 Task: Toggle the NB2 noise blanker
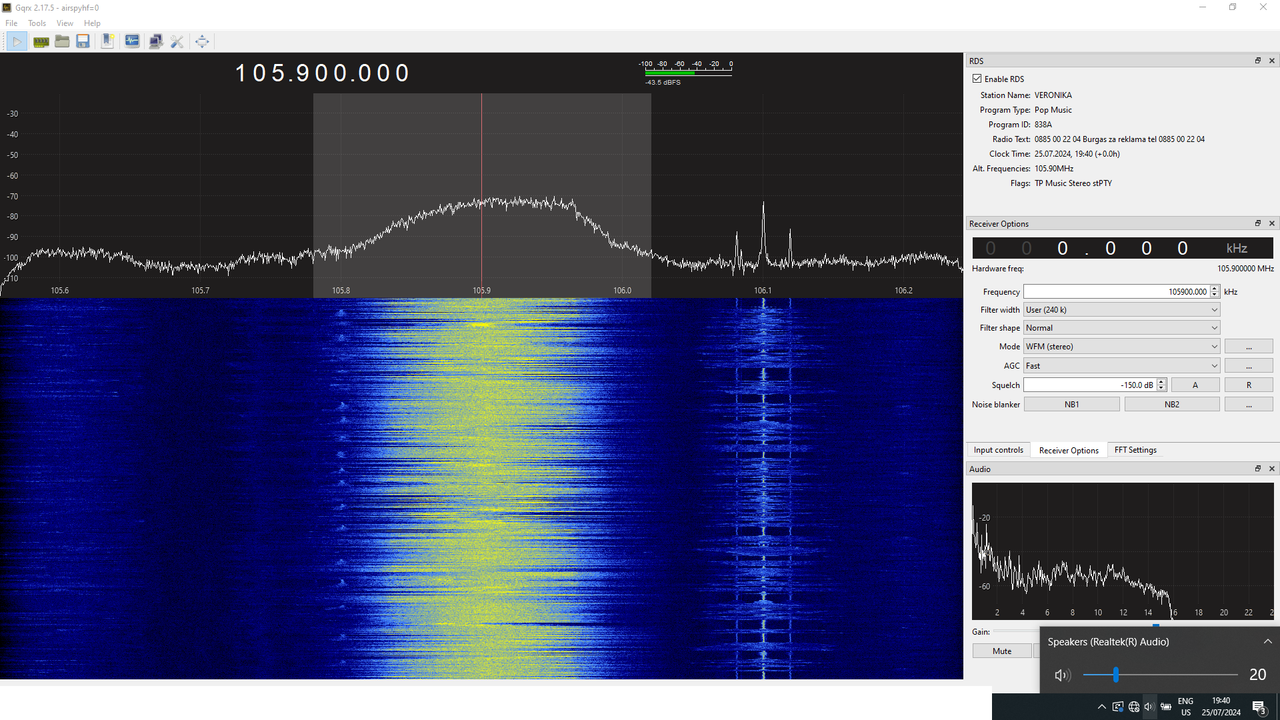1172,404
